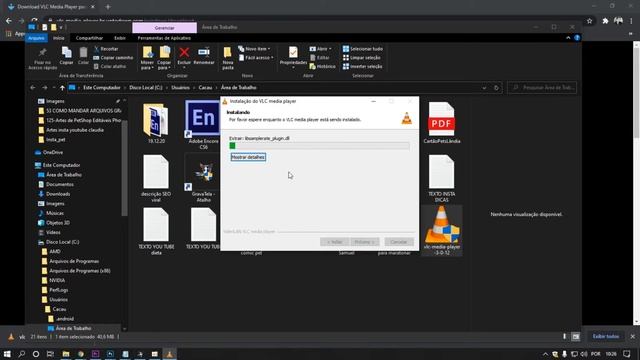Image resolution: width=640 pixels, height=360 pixels.
Task: Refresh the Explorer address bar
Action: point(496,87)
